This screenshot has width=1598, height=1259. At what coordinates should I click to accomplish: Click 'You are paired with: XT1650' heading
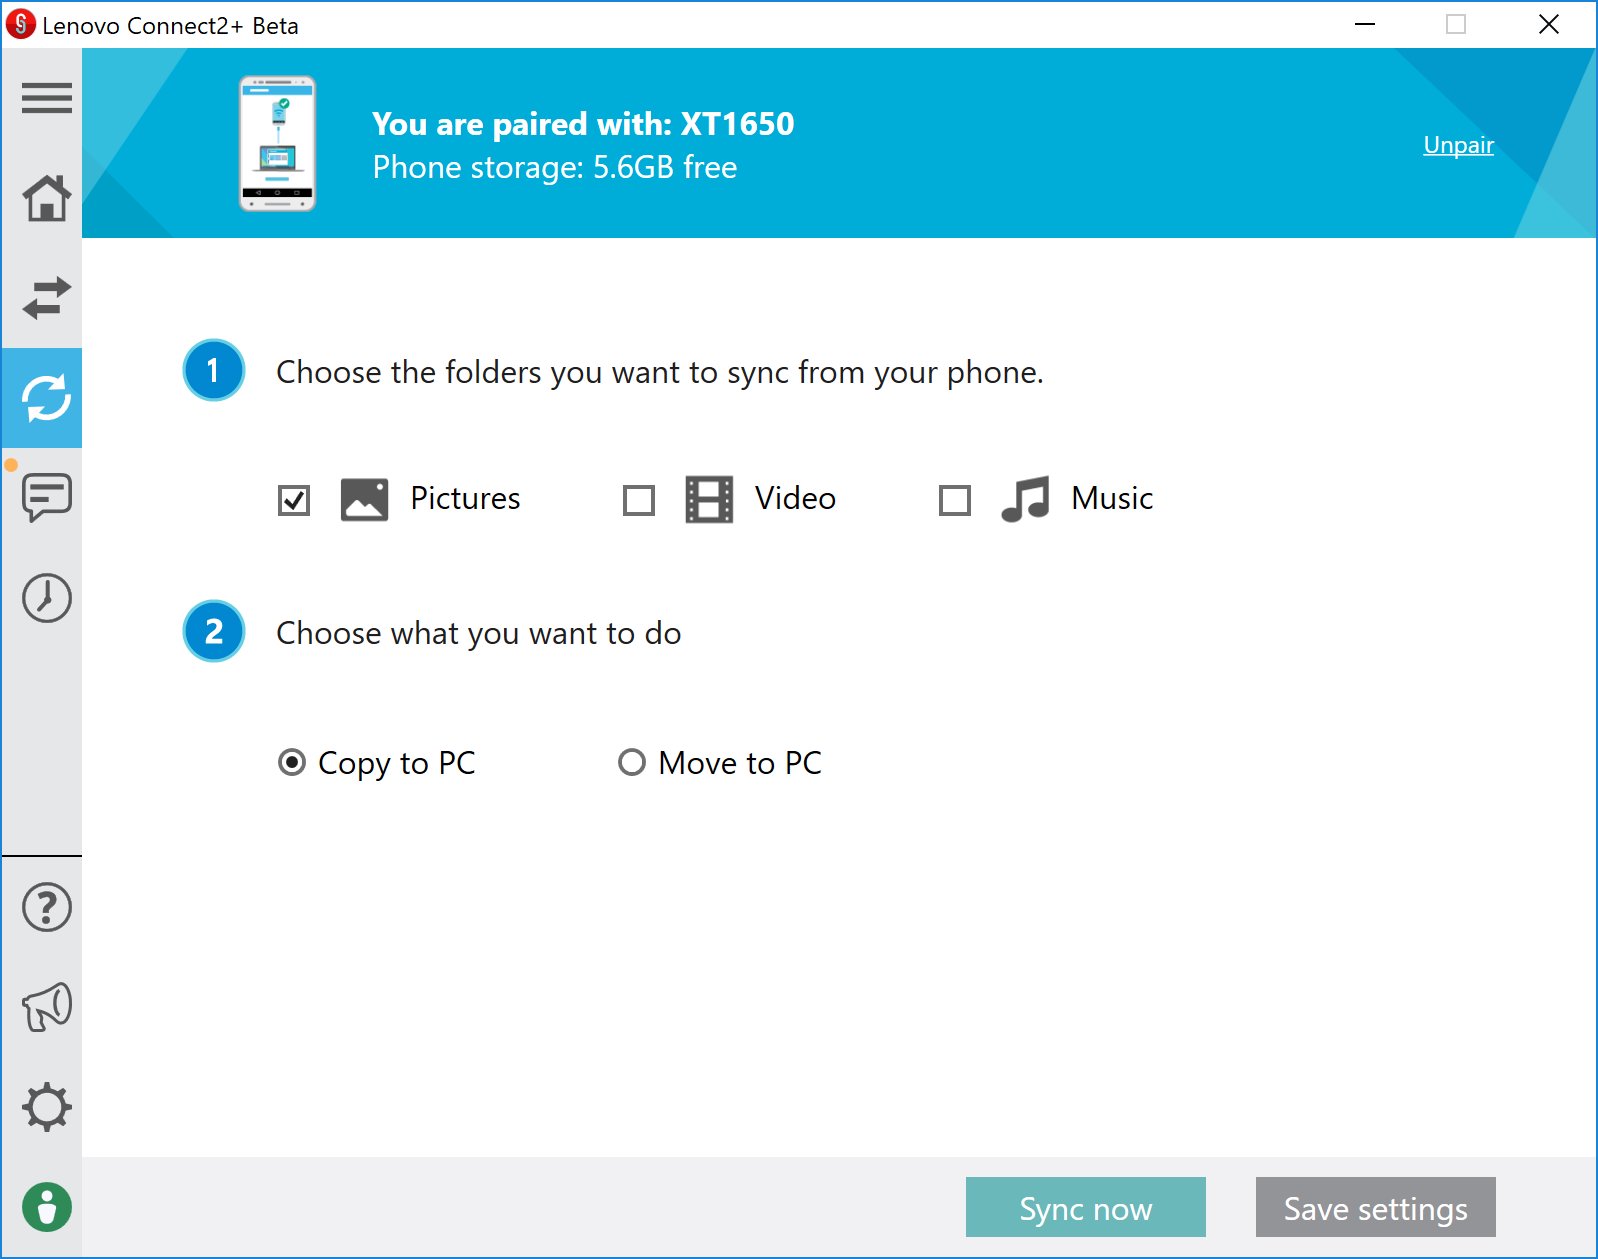point(583,124)
